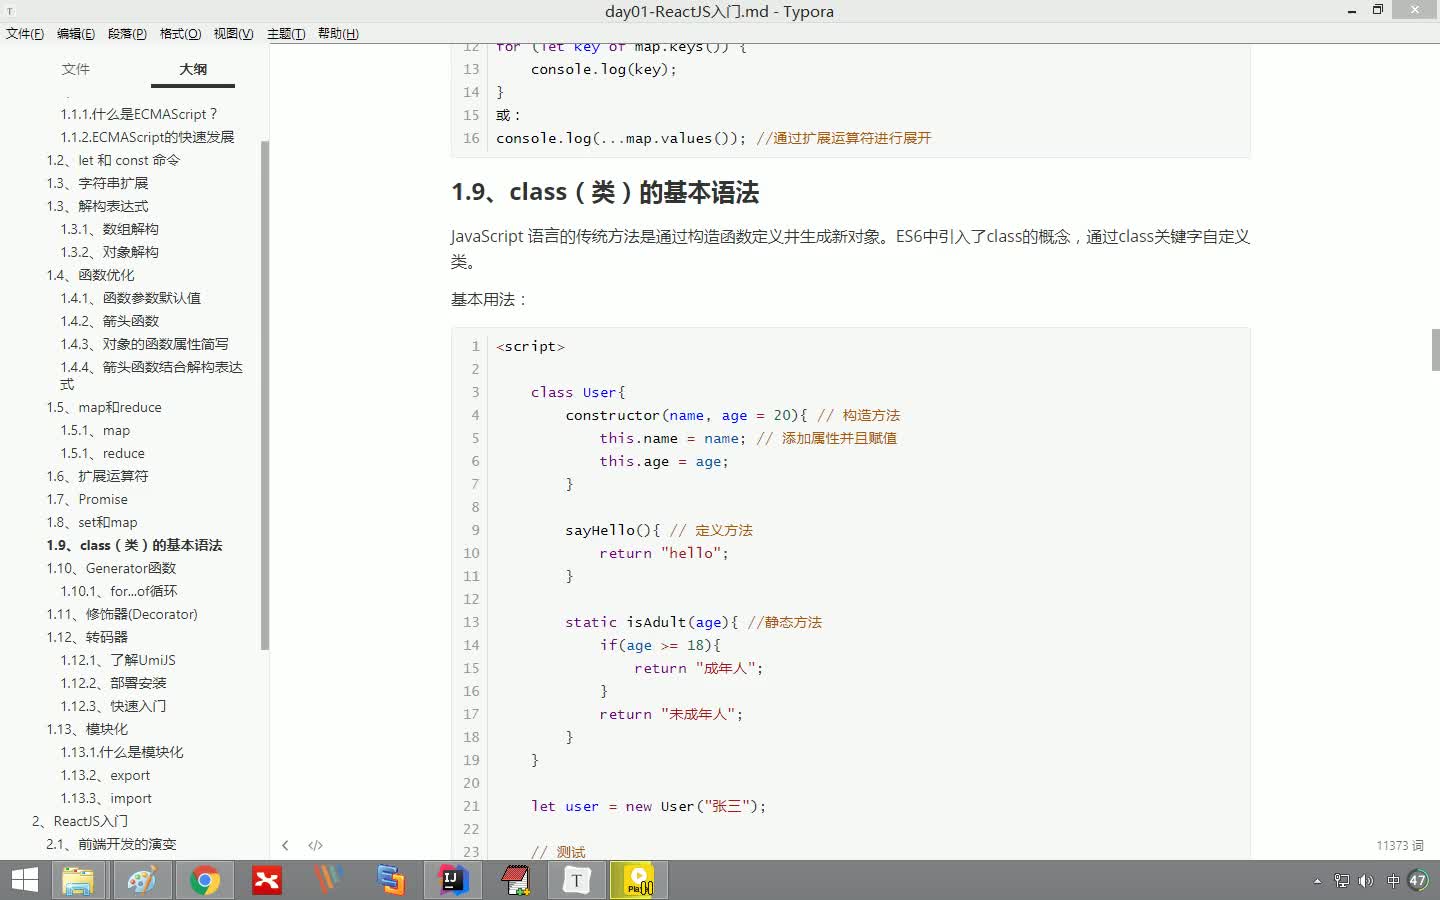Screen dimensions: 1440x900
Task: Open the 文件(F) menu
Action: [x=25, y=34]
